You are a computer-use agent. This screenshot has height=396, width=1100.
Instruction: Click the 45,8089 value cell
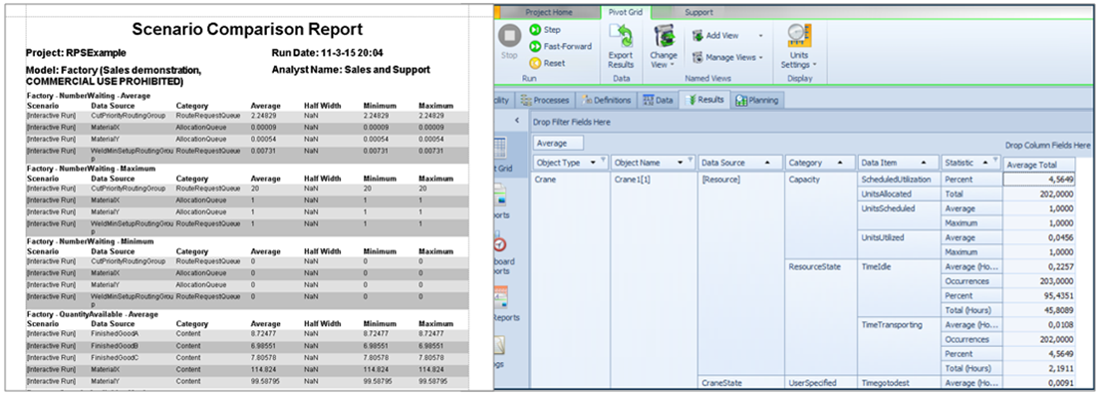click(1039, 310)
